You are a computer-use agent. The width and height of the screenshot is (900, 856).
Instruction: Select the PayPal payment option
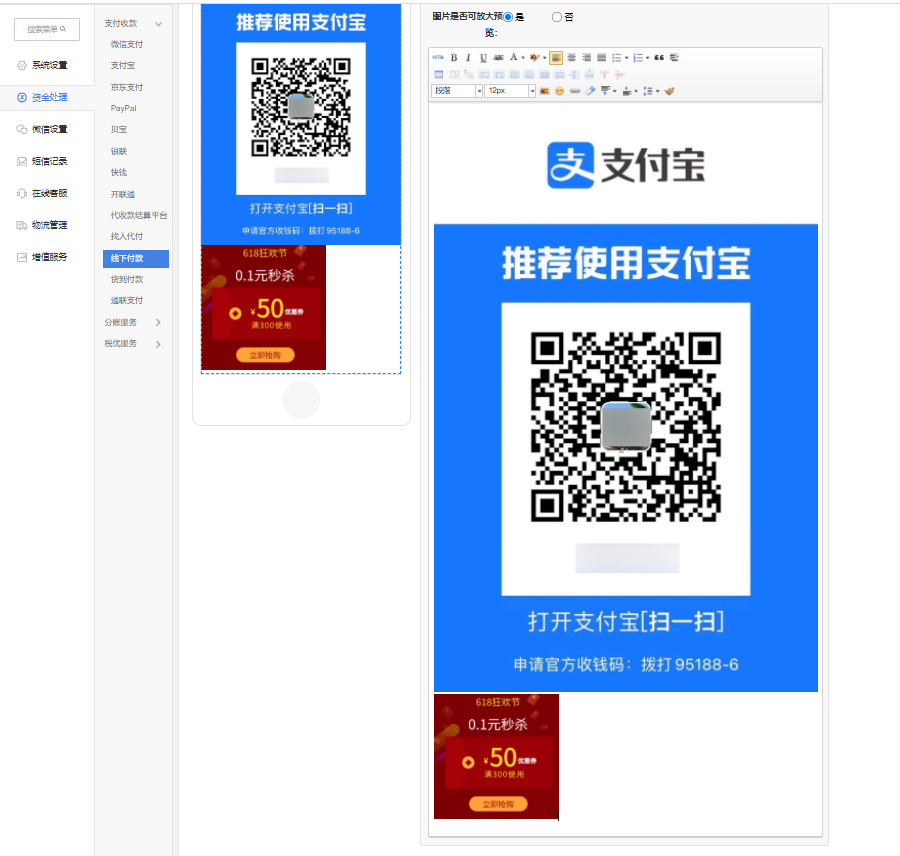point(124,108)
